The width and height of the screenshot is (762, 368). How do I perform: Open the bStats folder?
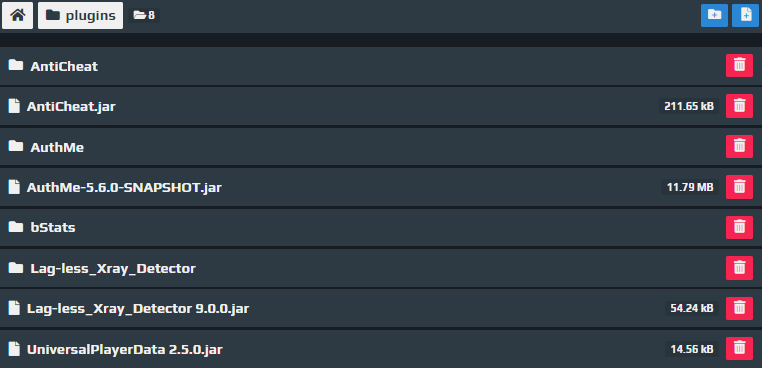pyautogui.click(x=53, y=228)
